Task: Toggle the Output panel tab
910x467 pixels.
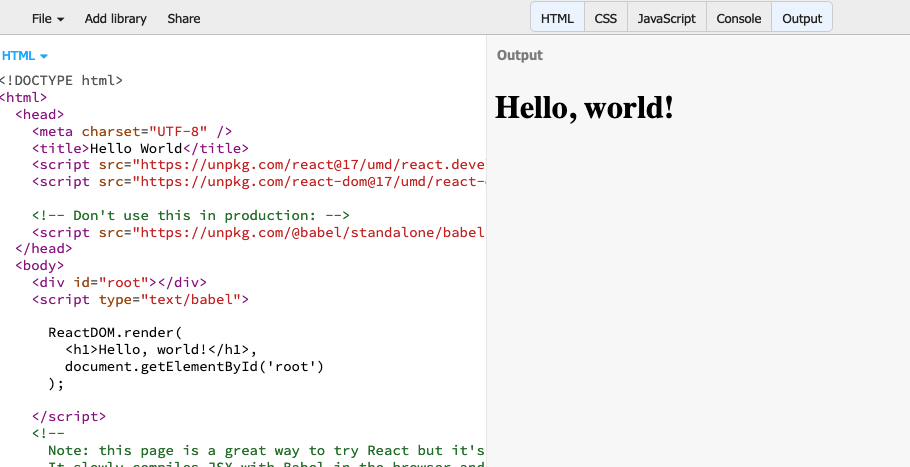Action: [x=801, y=17]
